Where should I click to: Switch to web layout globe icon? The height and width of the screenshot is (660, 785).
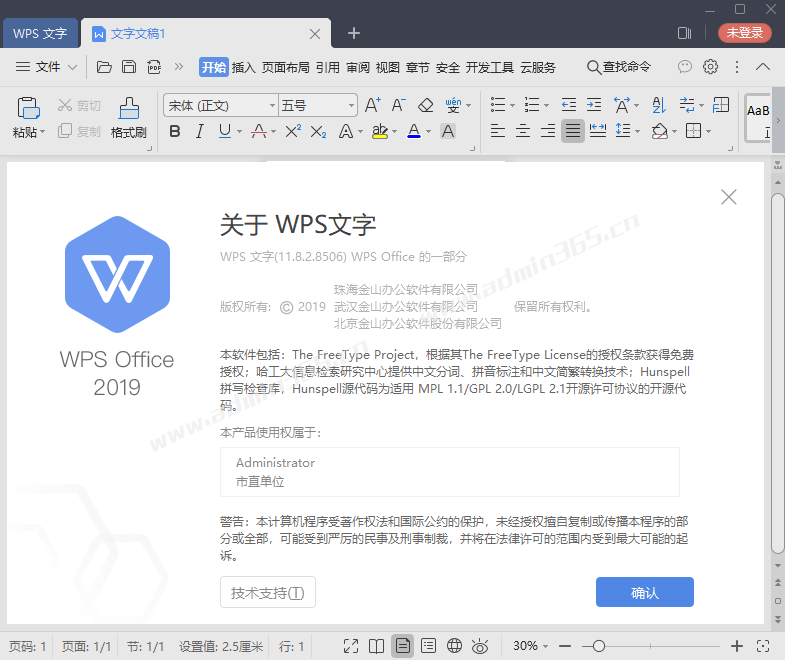454,646
